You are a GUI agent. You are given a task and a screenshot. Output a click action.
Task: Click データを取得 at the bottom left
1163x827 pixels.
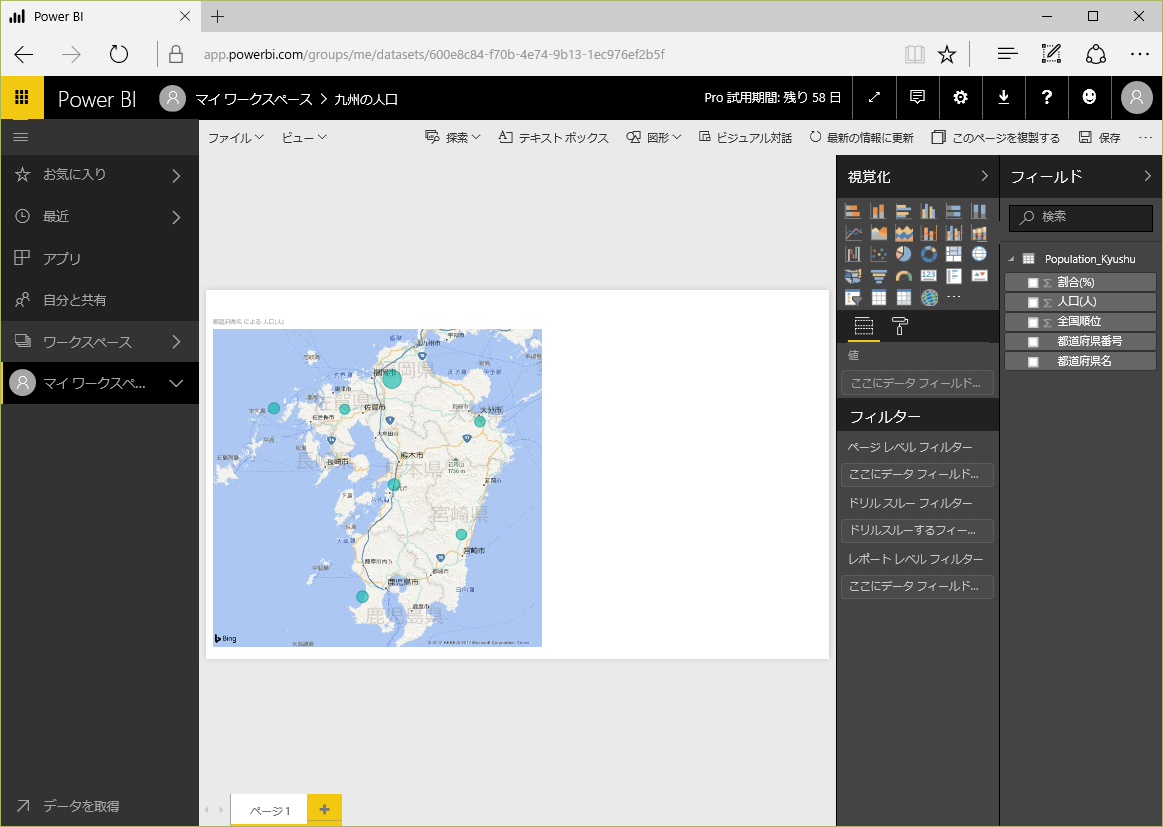point(80,806)
